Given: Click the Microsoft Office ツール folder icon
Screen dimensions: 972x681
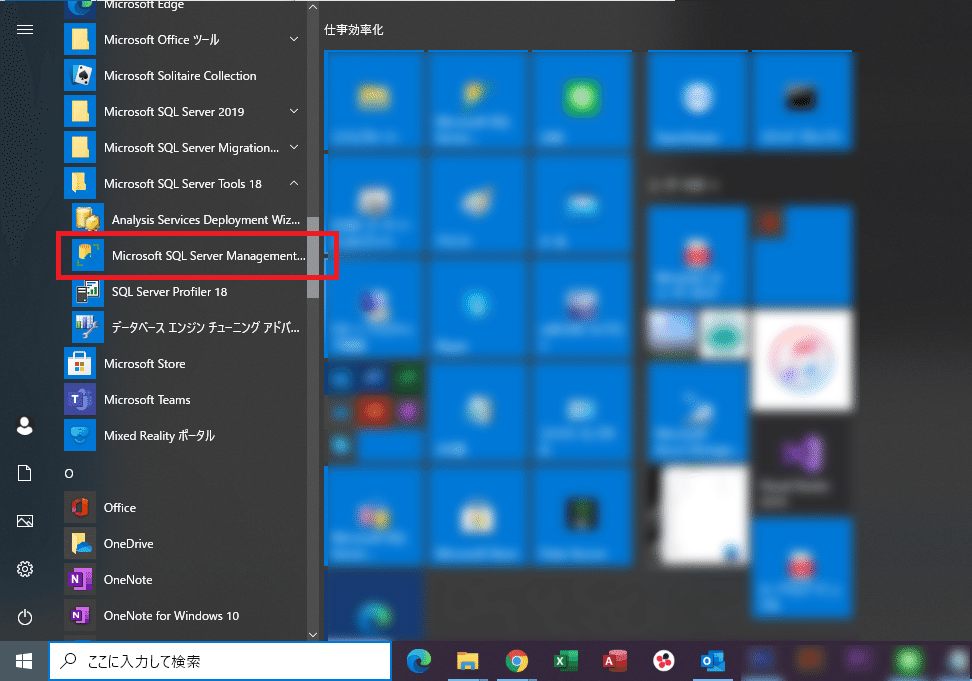Looking at the screenshot, I should [x=80, y=40].
